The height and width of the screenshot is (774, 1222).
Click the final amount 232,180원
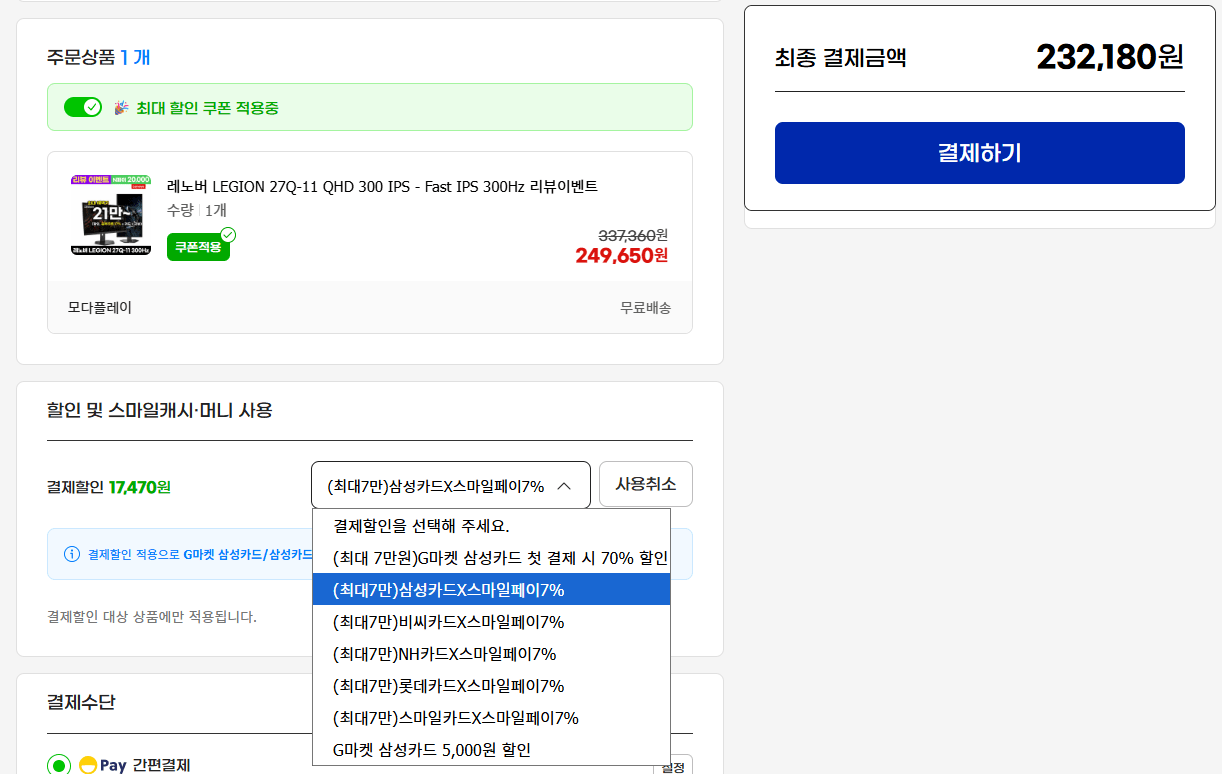(1110, 57)
